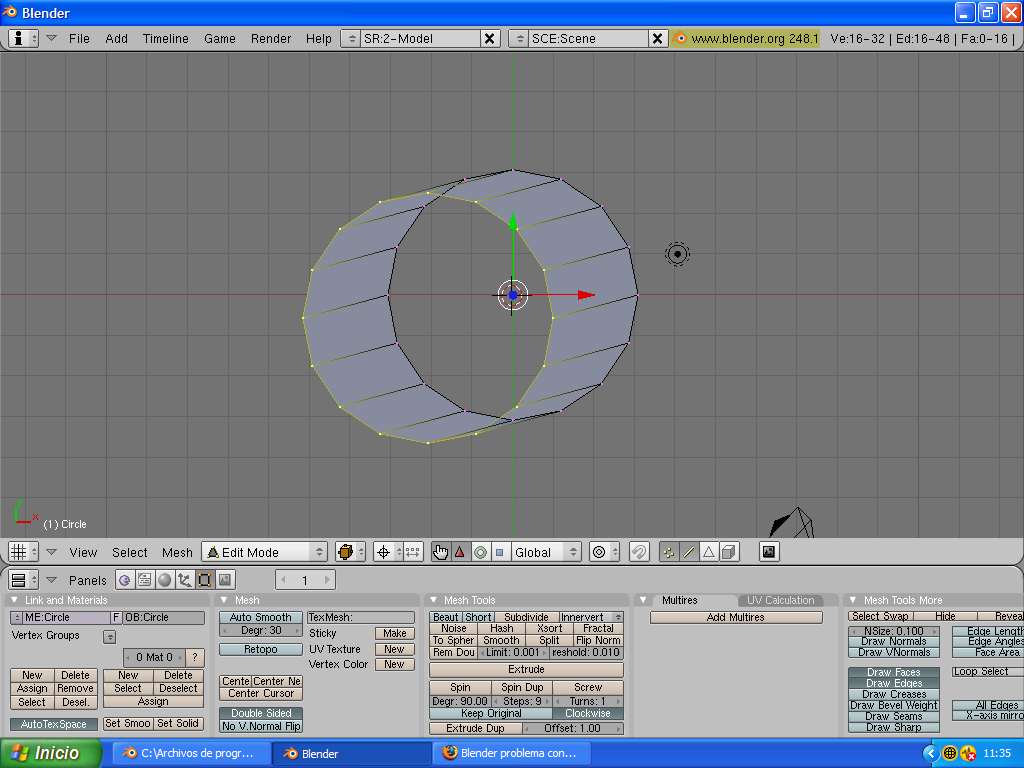Switch to edge select mode
Image resolution: width=1024 pixels, height=768 pixels.
tap(689, 552)
